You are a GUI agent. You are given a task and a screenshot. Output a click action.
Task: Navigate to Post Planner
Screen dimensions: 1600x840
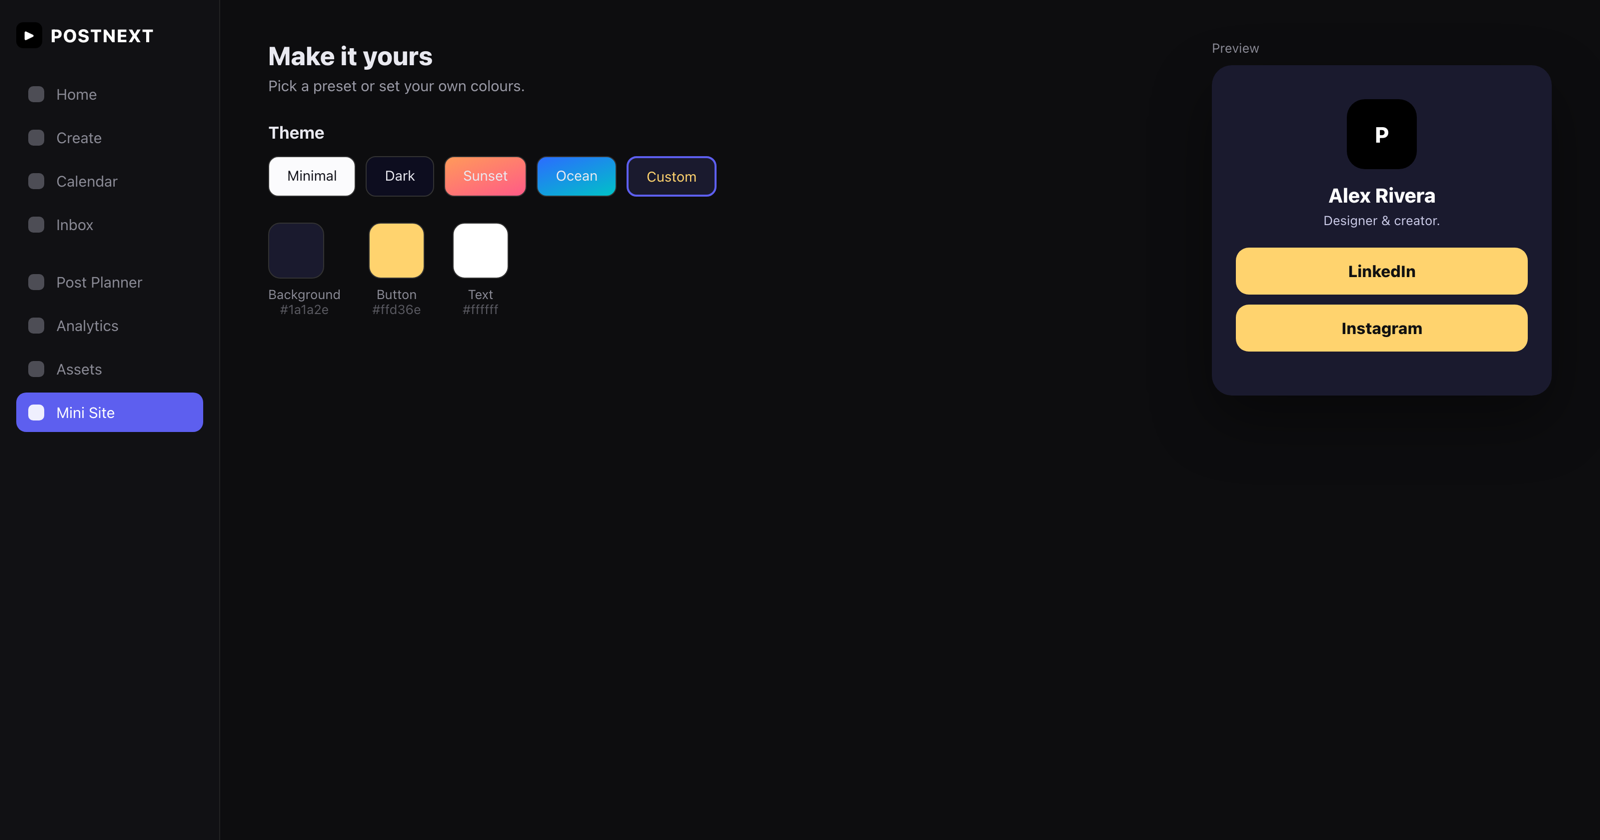(109, 282)
